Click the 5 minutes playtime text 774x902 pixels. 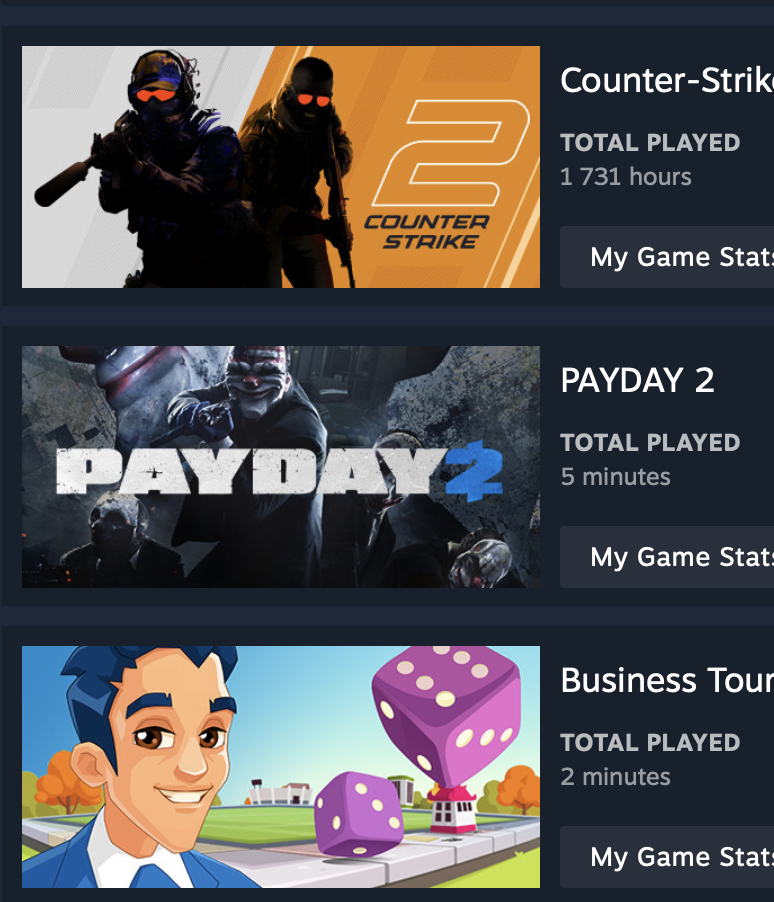[x=615, y=477]
